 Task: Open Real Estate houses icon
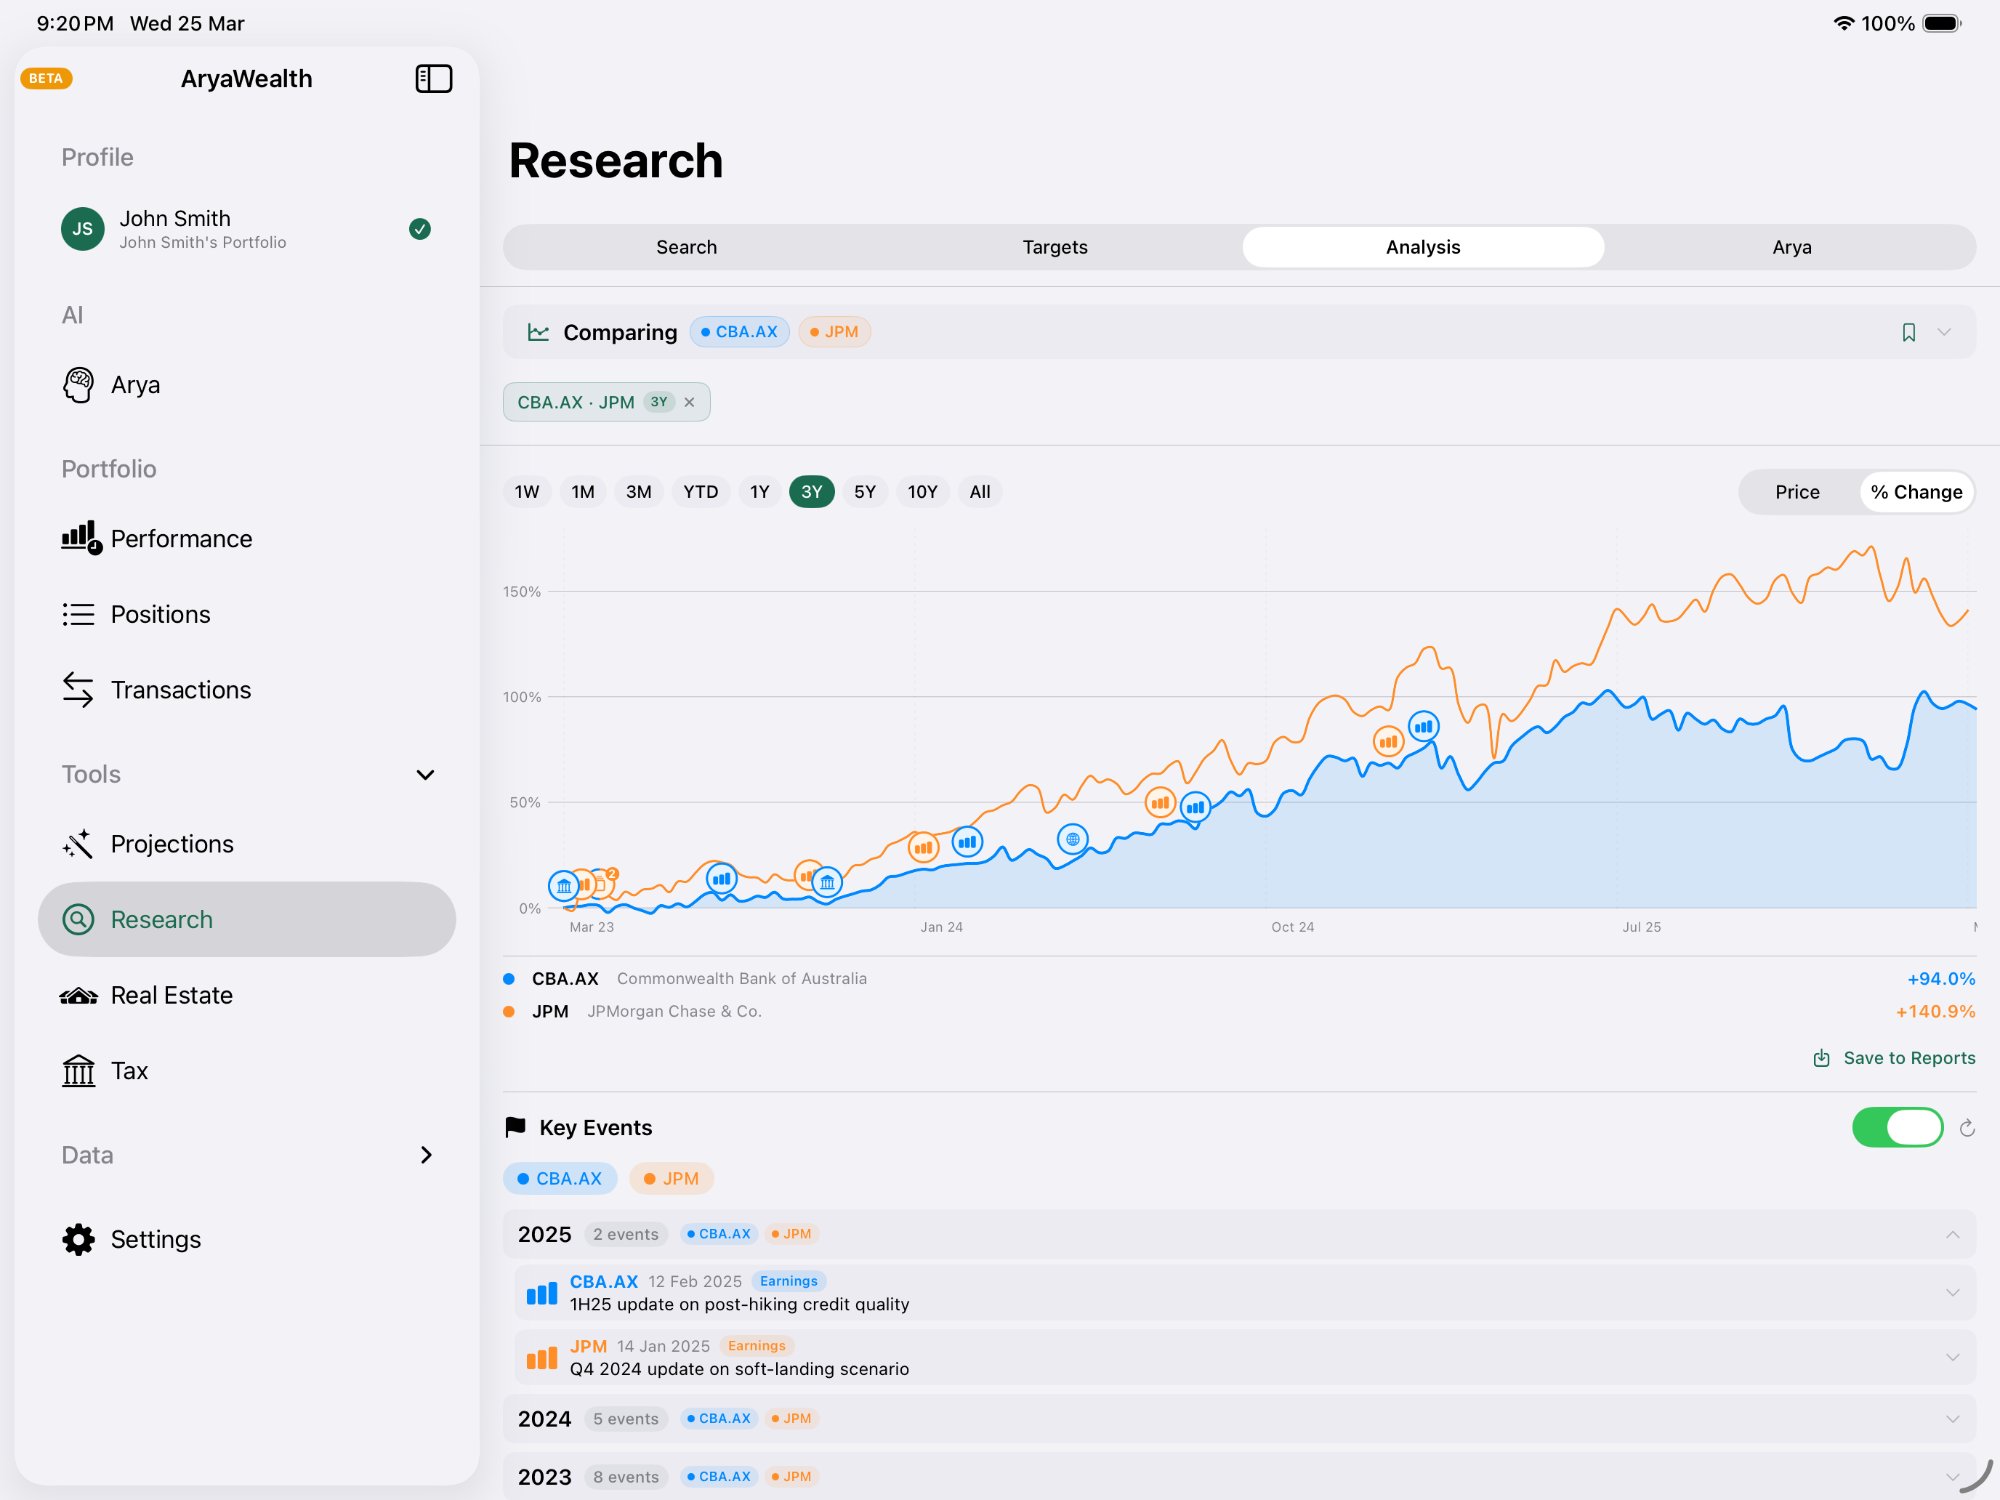[x=78, y=996]
